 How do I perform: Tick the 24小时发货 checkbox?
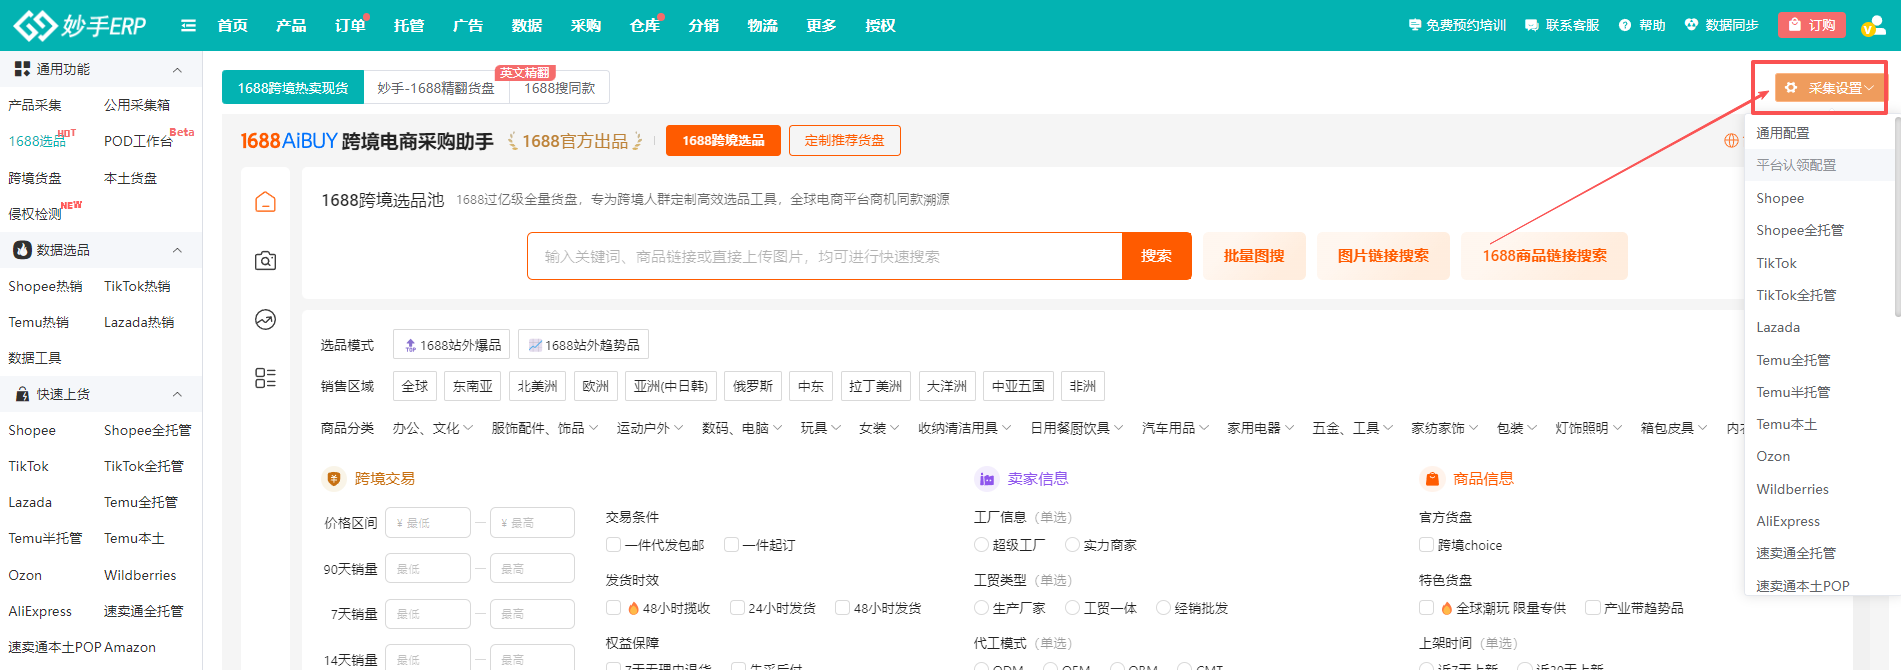click(737, 608)
